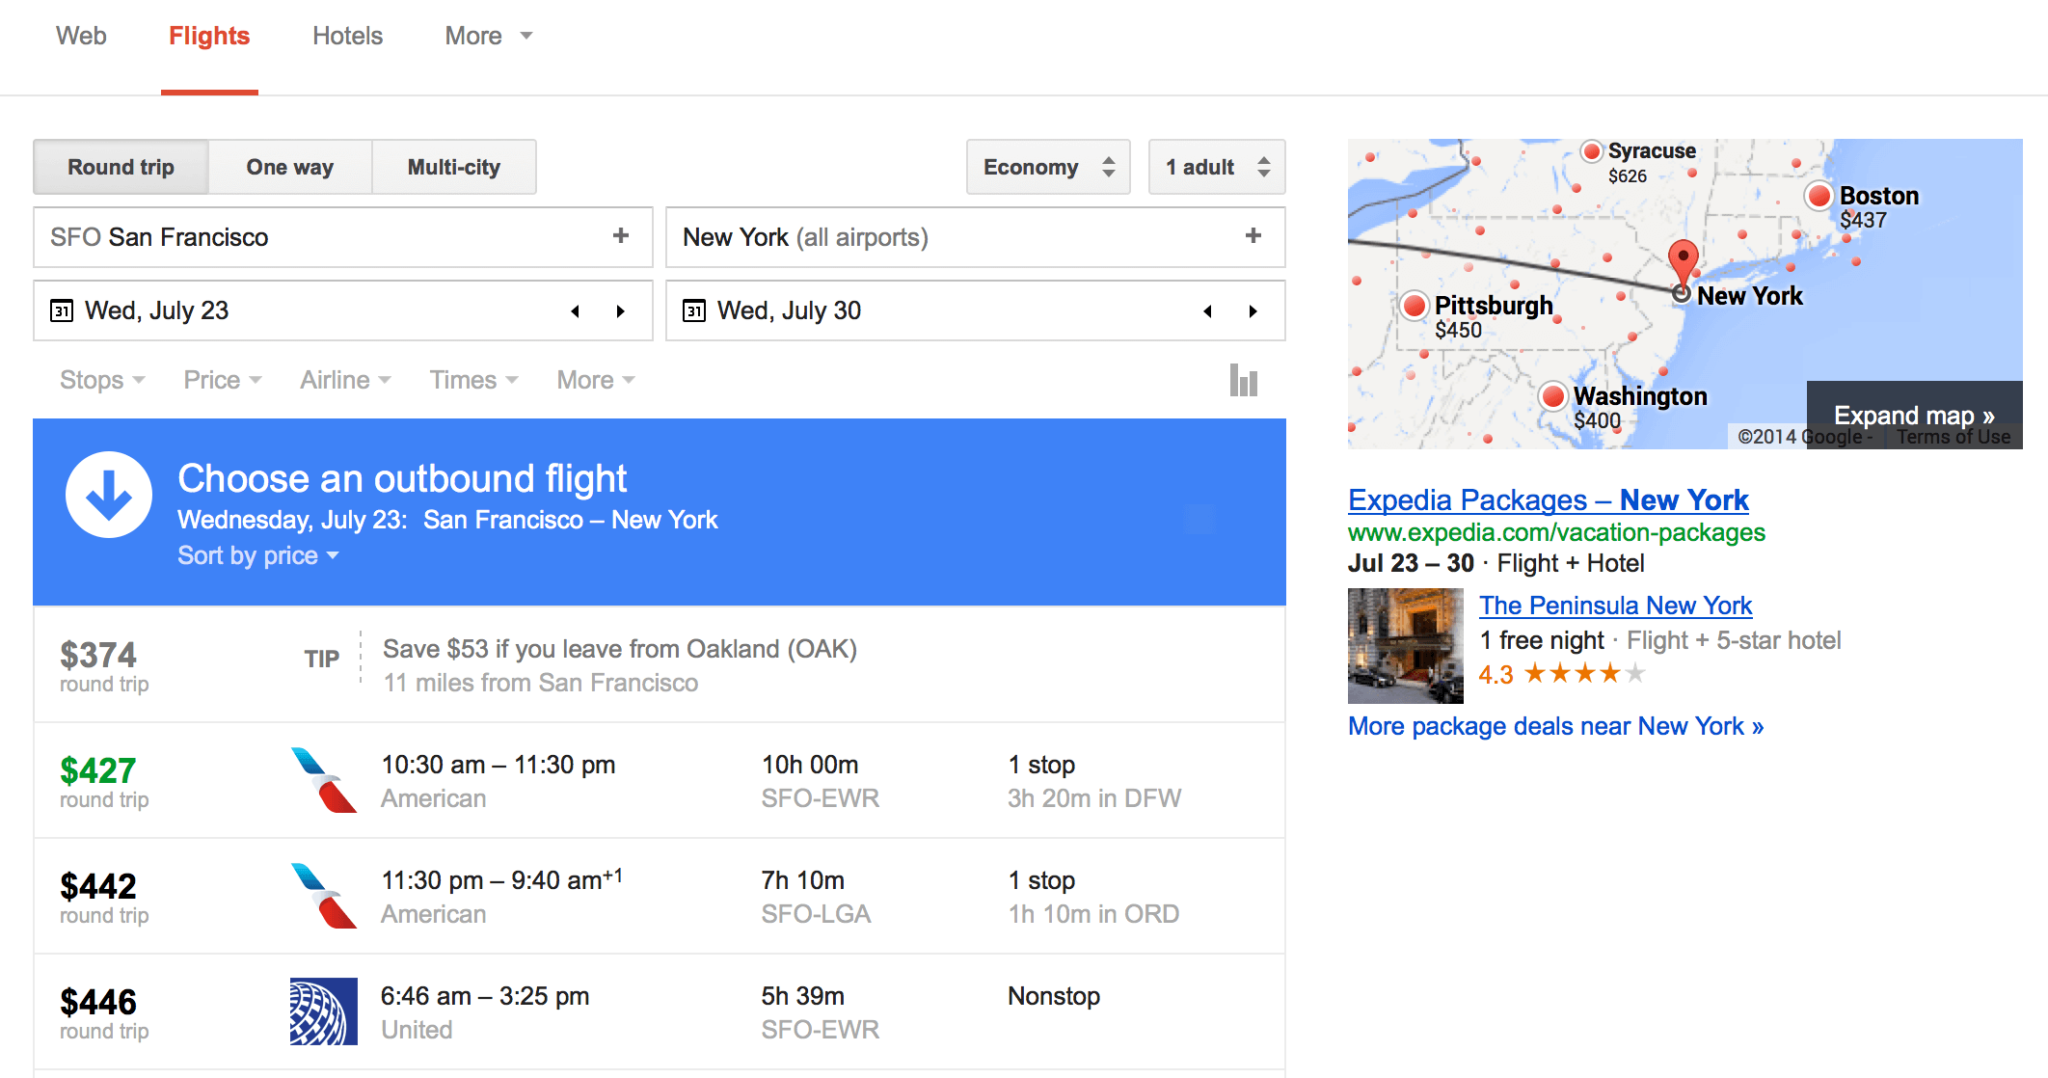Click the bar chart price graph icon

[x=1243, y=380]
